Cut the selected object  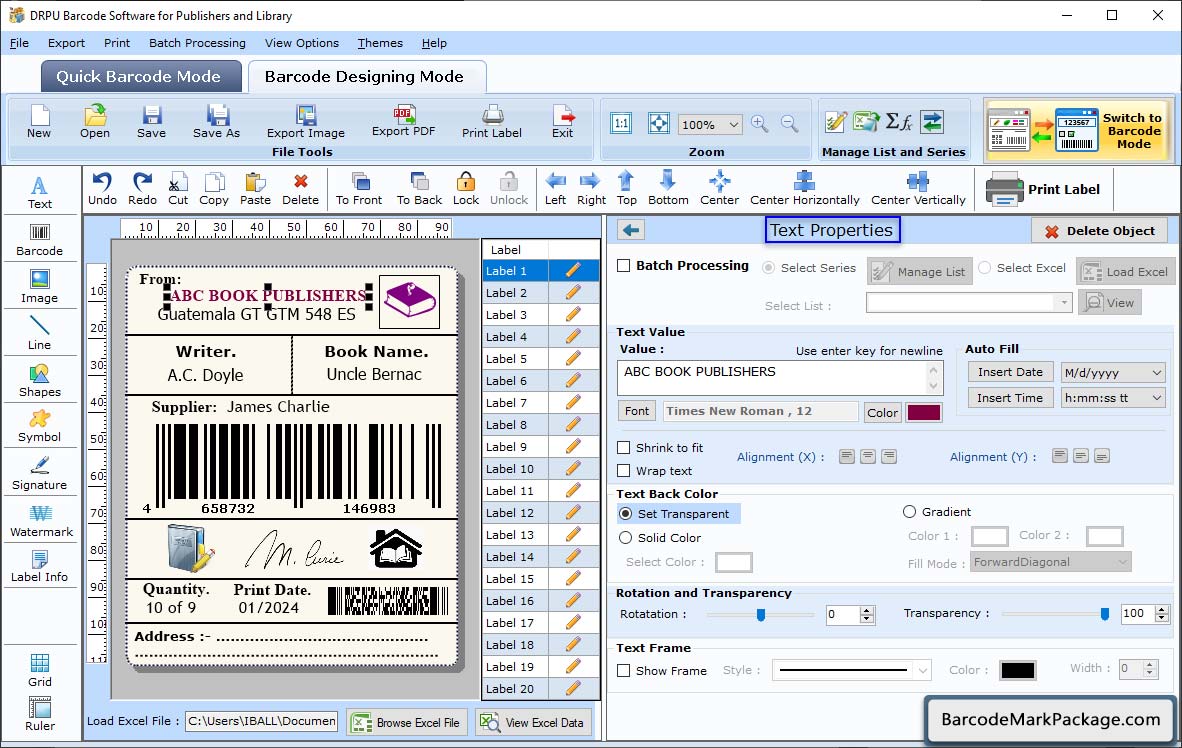tap(178, 189)
